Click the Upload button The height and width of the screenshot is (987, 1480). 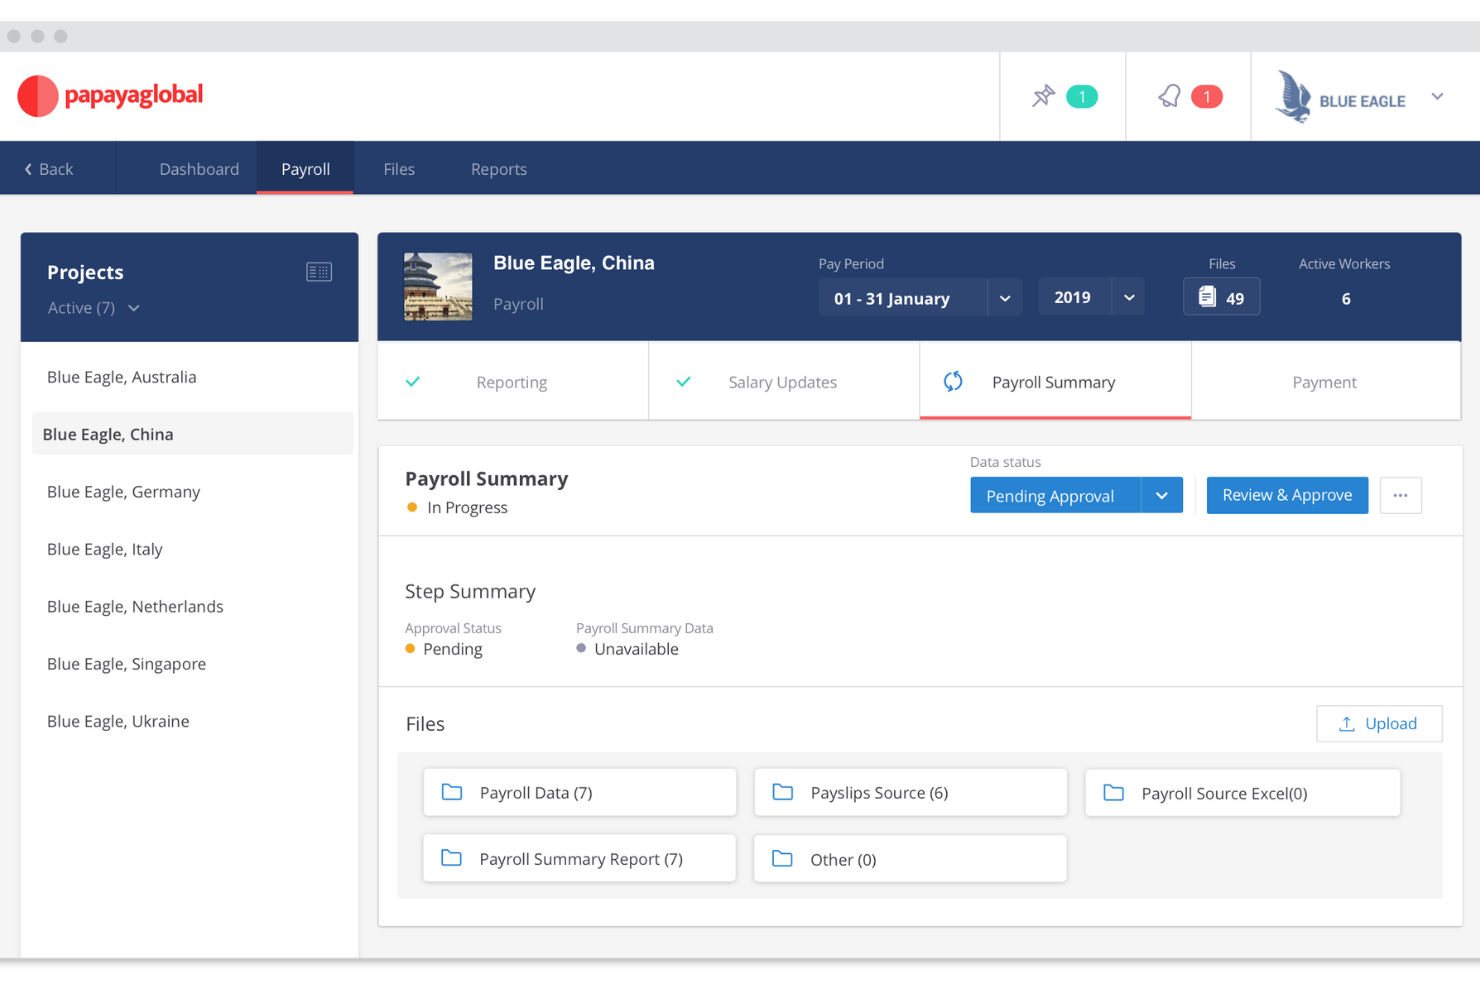point(1379,724)
